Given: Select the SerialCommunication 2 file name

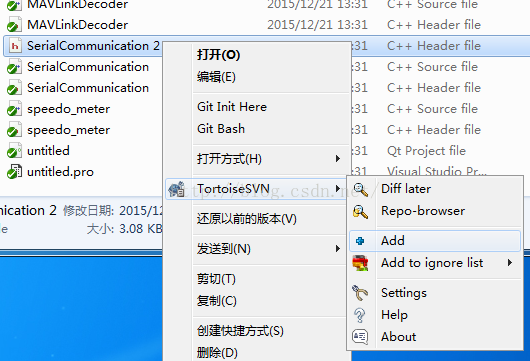Looking at the screenshot, I should click(93, 46).
